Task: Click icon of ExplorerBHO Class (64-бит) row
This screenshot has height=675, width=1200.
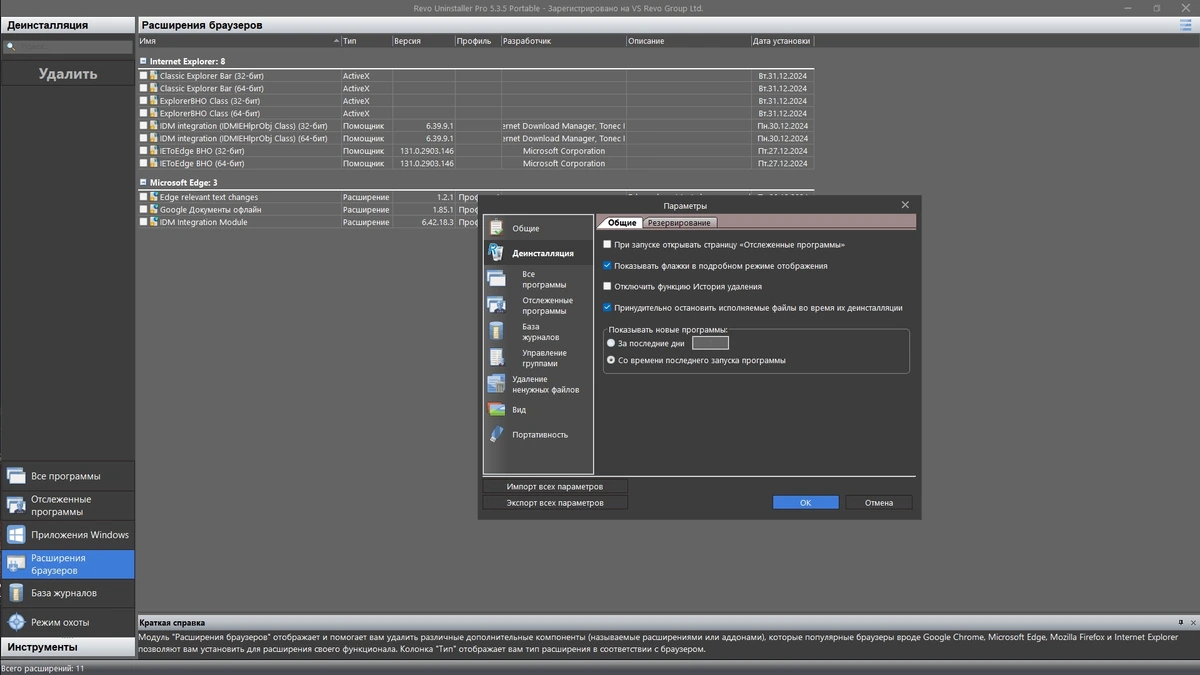Action: 154,113
